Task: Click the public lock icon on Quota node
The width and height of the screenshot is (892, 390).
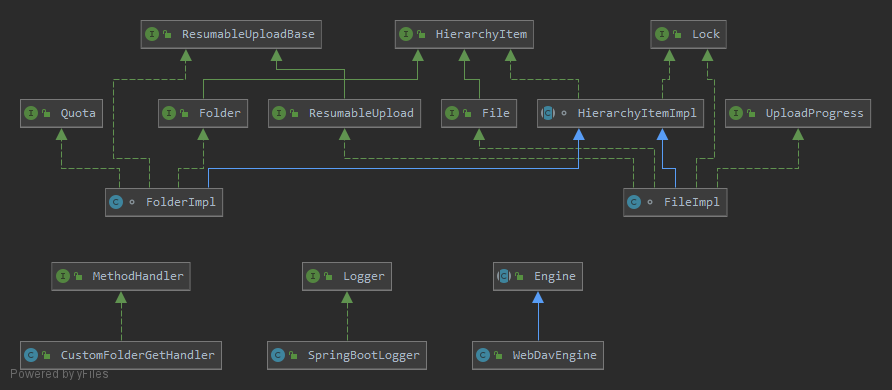Action: coord(46,114)
